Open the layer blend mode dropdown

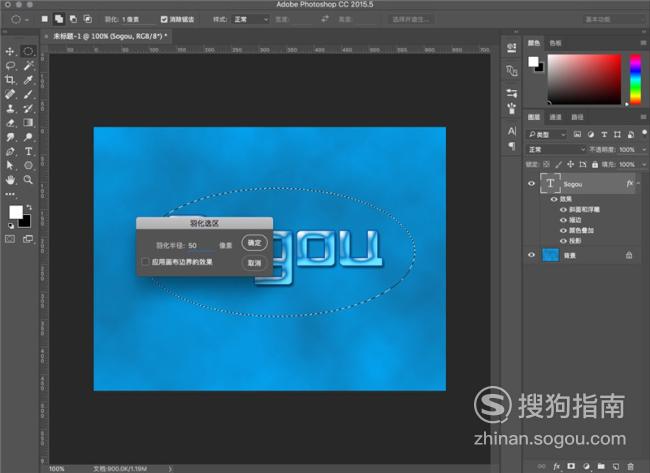click(x=556, y=149)
